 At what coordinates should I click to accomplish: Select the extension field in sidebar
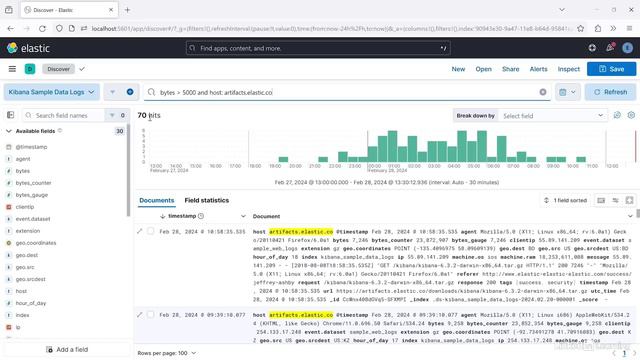pyautogui.click(x=28, y=231)
